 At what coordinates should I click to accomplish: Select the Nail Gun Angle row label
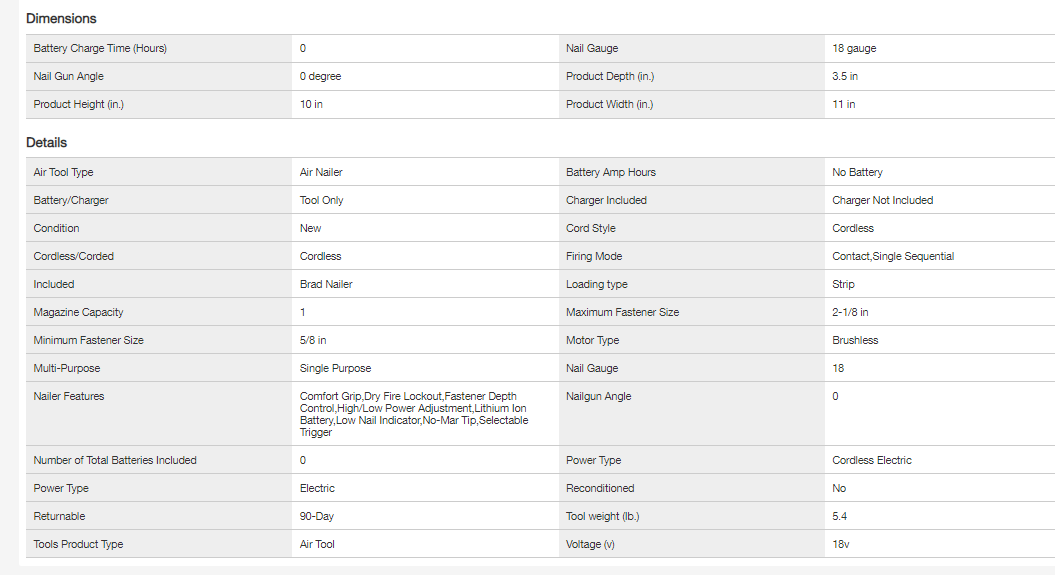(68, 76)
